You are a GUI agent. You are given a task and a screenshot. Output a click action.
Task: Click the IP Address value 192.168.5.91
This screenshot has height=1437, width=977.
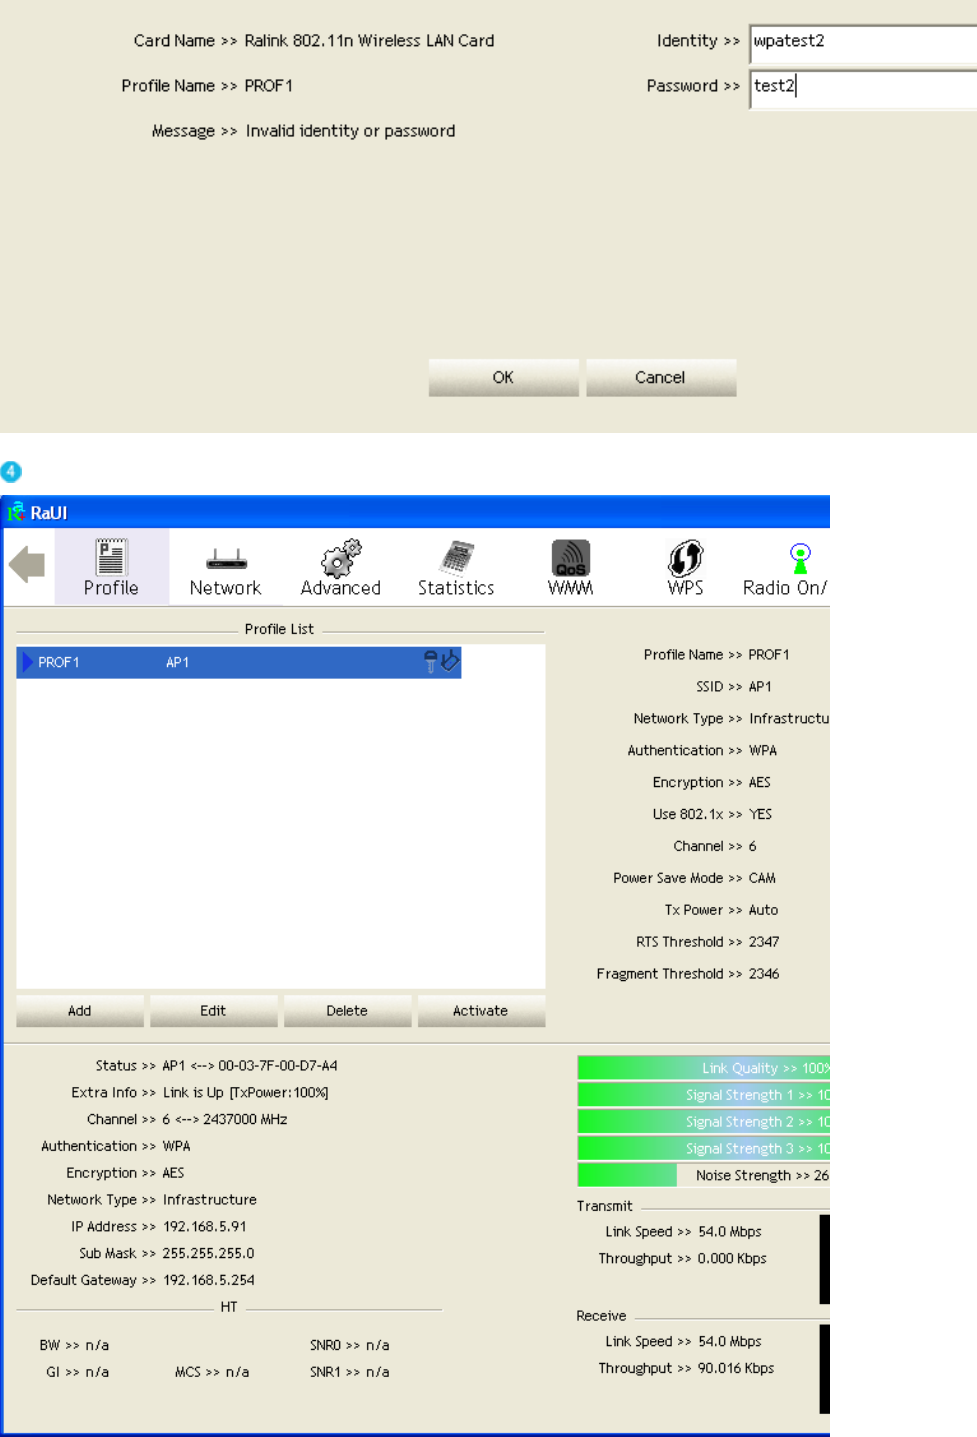point(205,1226)
